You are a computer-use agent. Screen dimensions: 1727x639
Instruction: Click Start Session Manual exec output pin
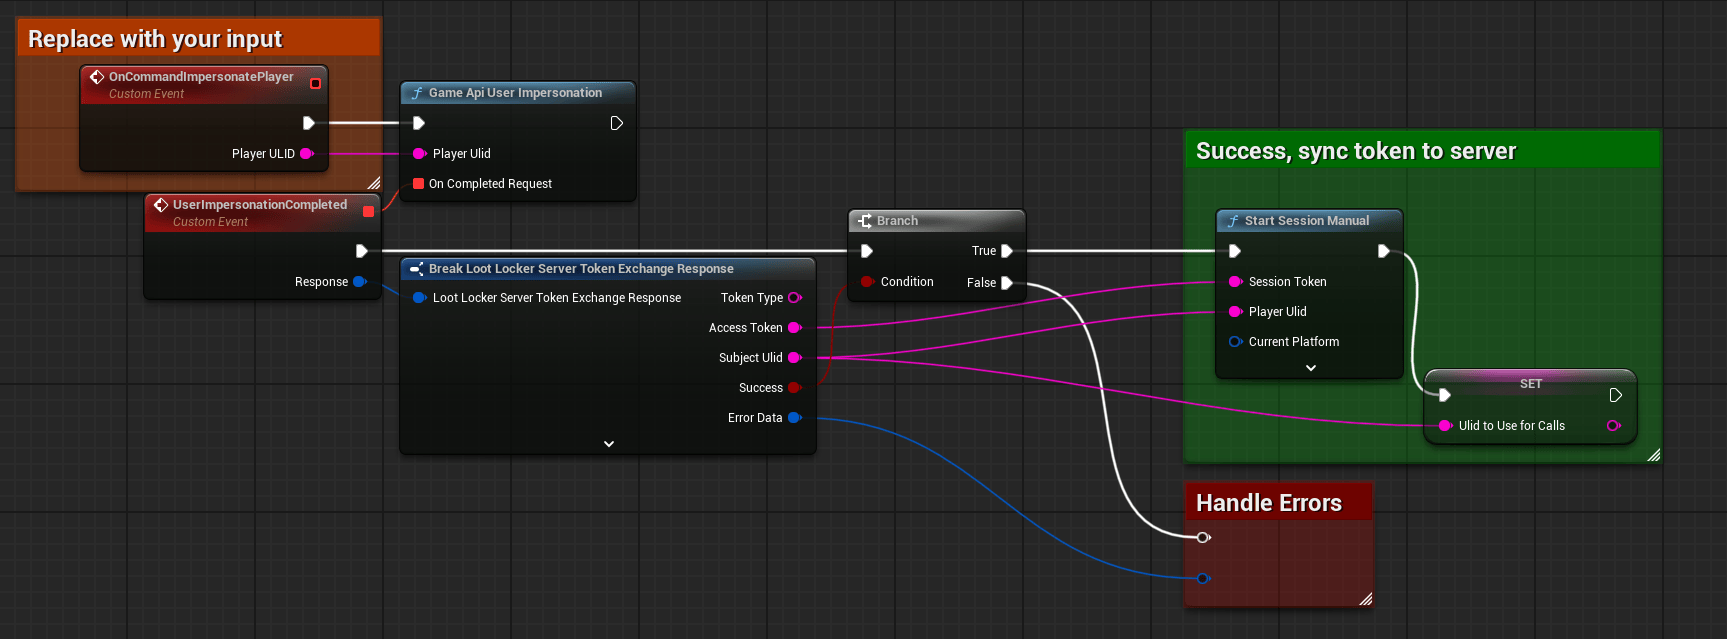1383,251
